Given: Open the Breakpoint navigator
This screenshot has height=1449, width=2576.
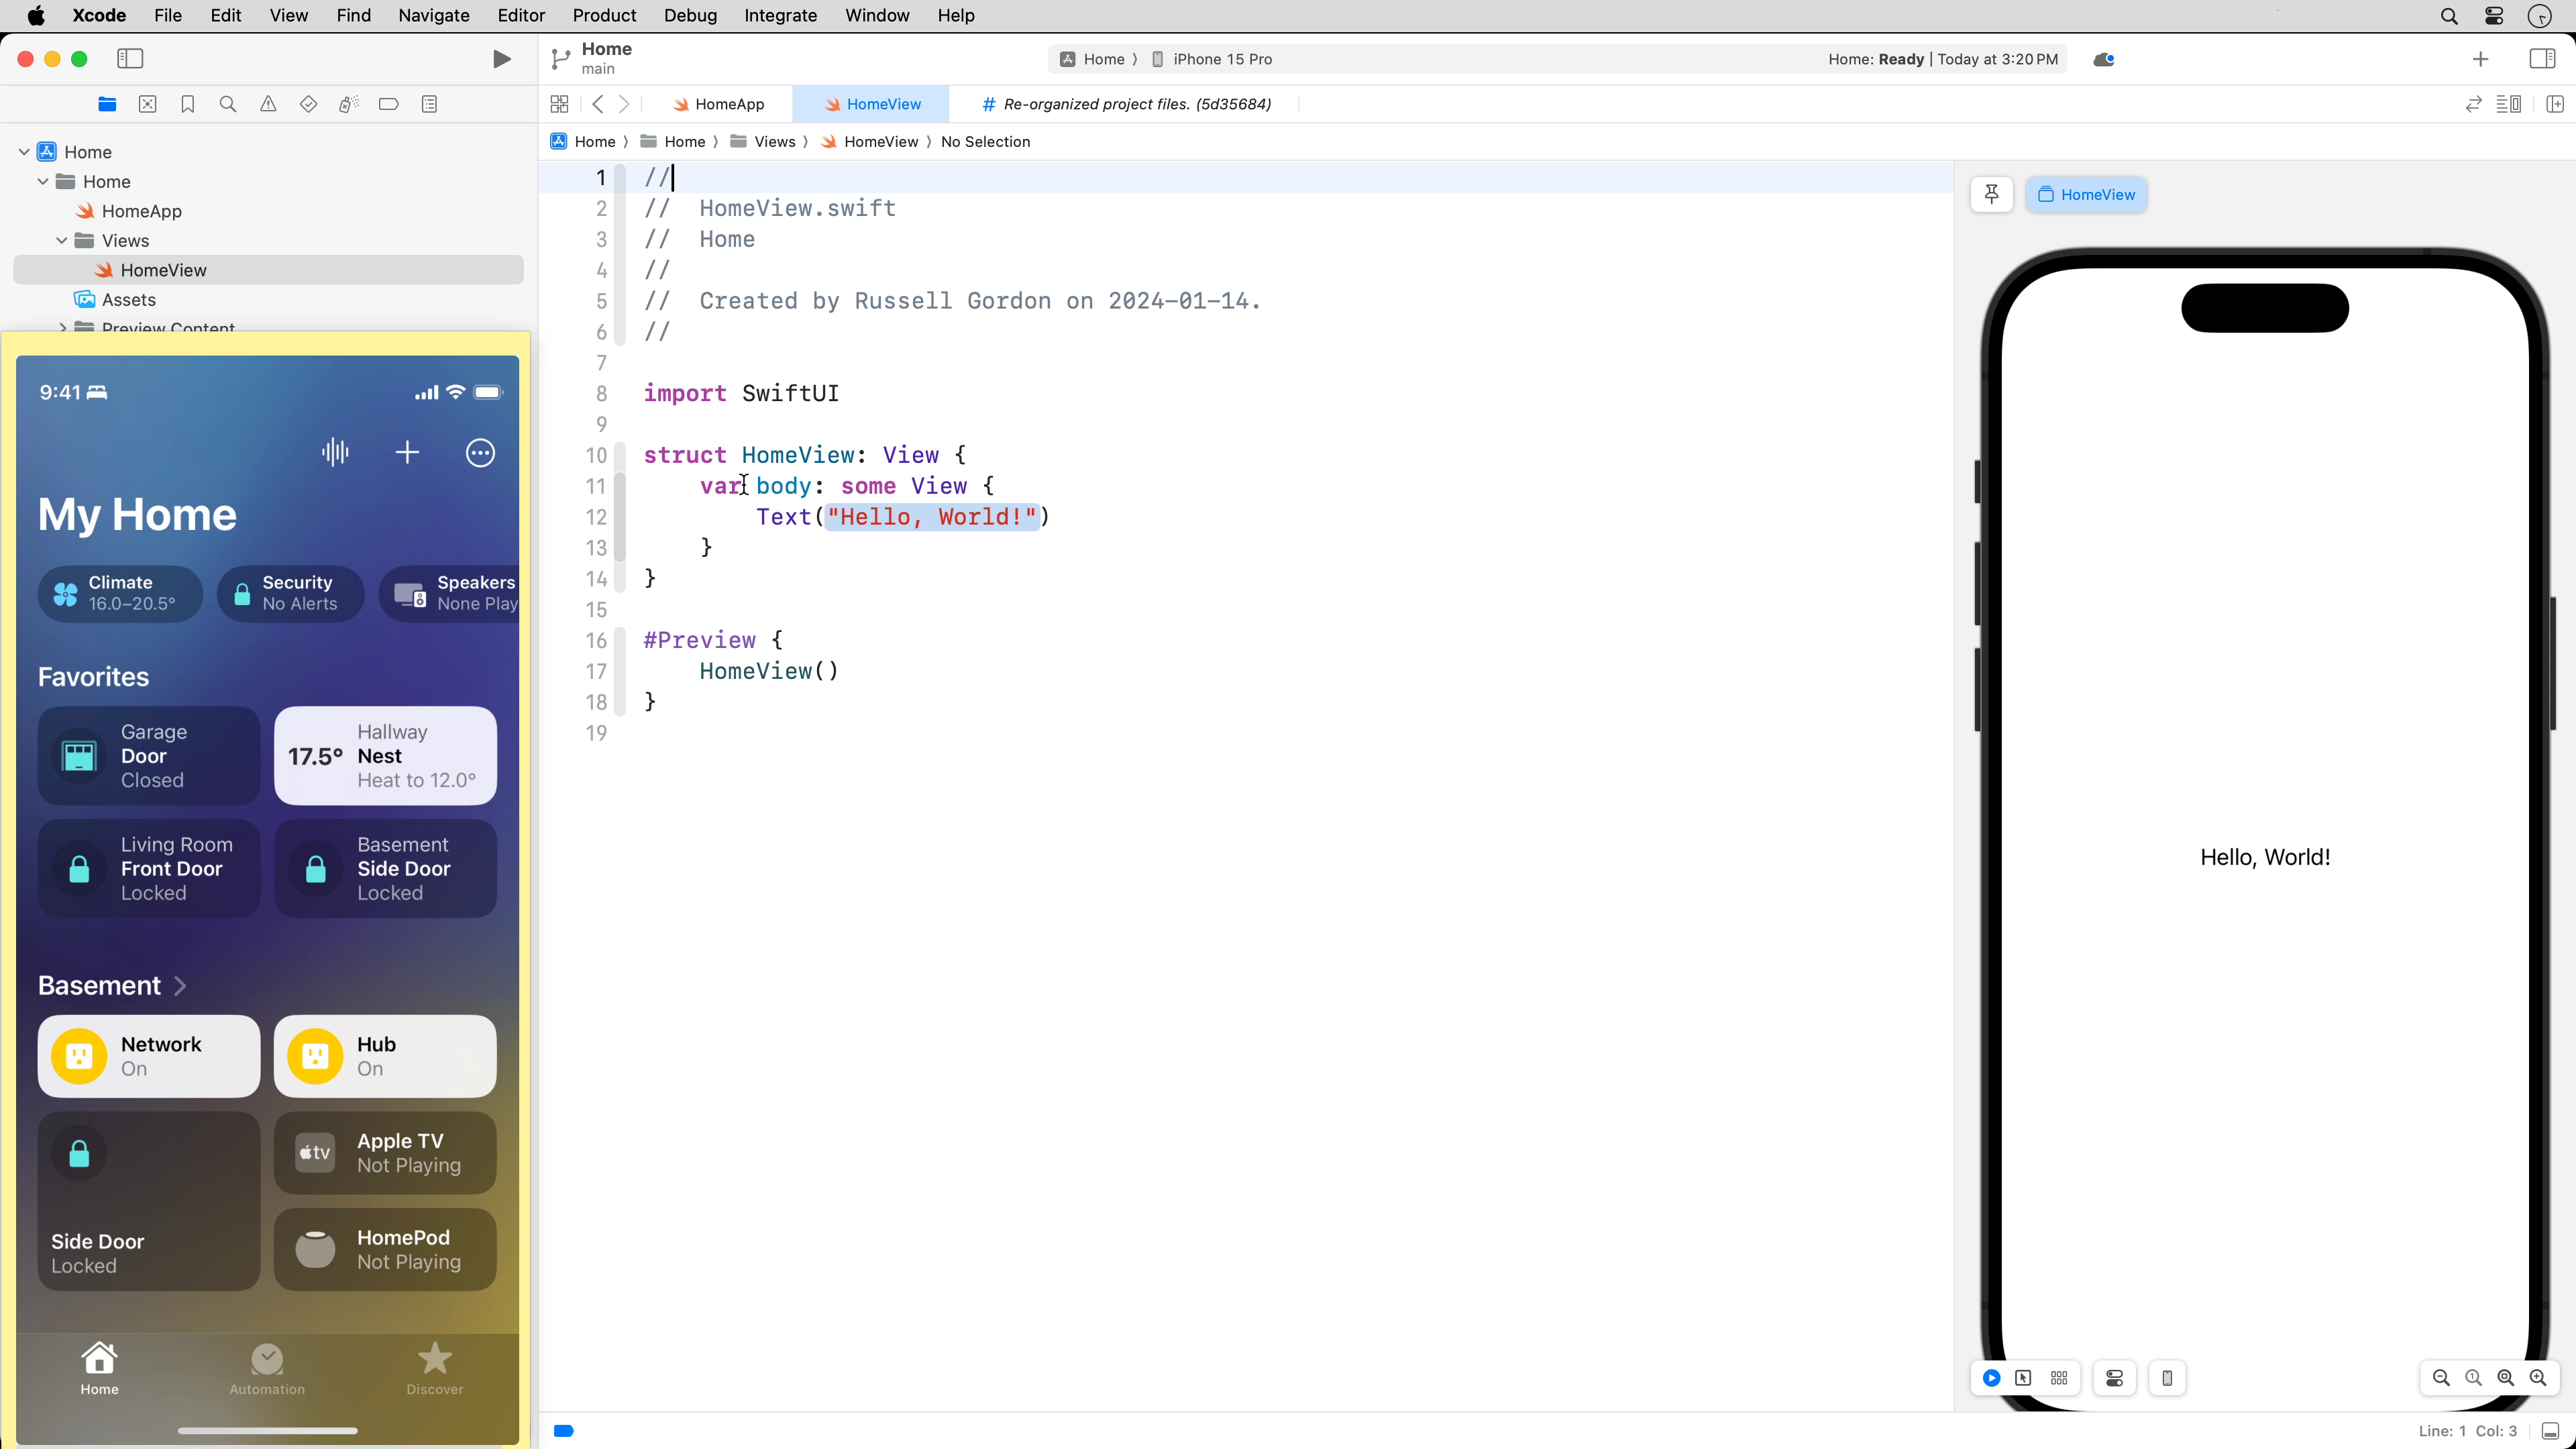Looking at the screenshot, I should click(x=389, y=104).
